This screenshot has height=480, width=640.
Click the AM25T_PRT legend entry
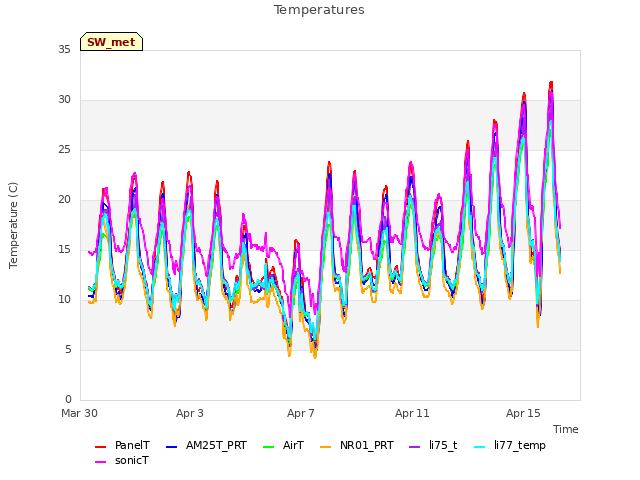pyautogui.click(x=206, y=445)
